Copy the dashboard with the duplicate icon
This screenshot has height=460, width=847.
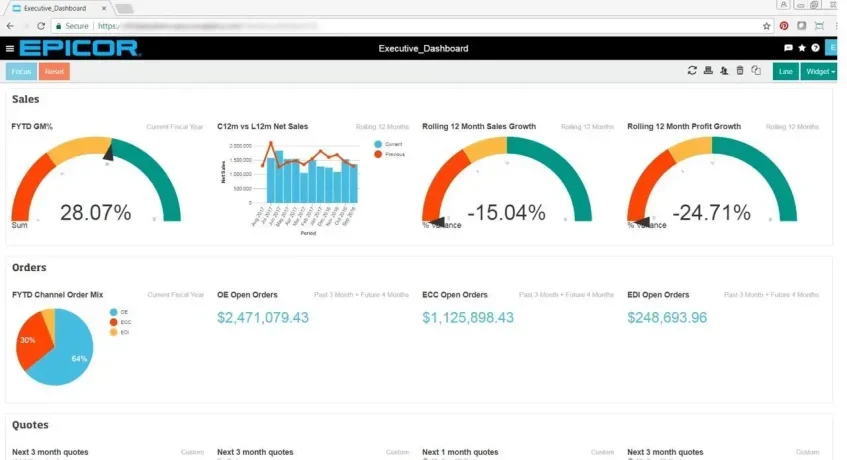(x=756, y=71)
